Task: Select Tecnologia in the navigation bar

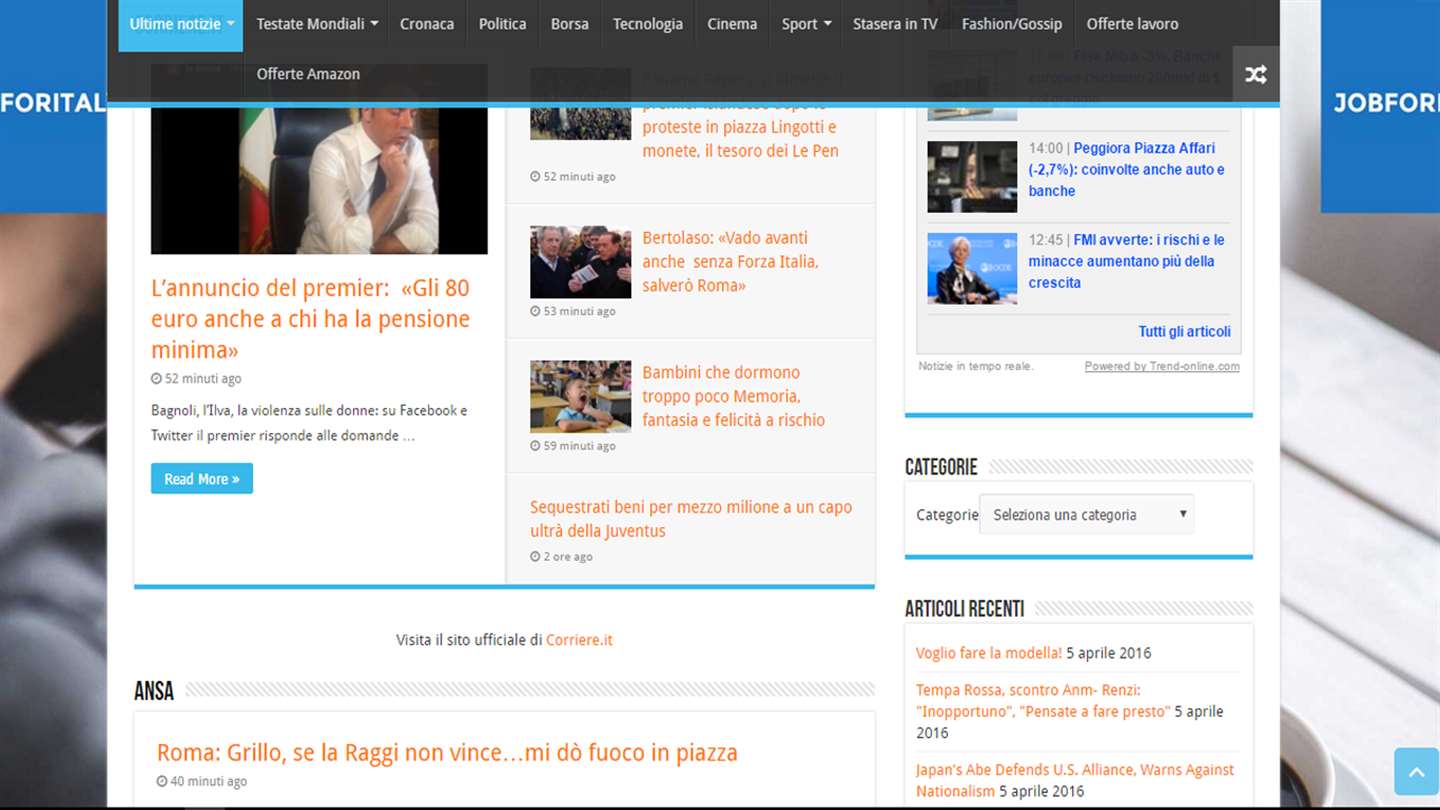Action: click(648, 24)
